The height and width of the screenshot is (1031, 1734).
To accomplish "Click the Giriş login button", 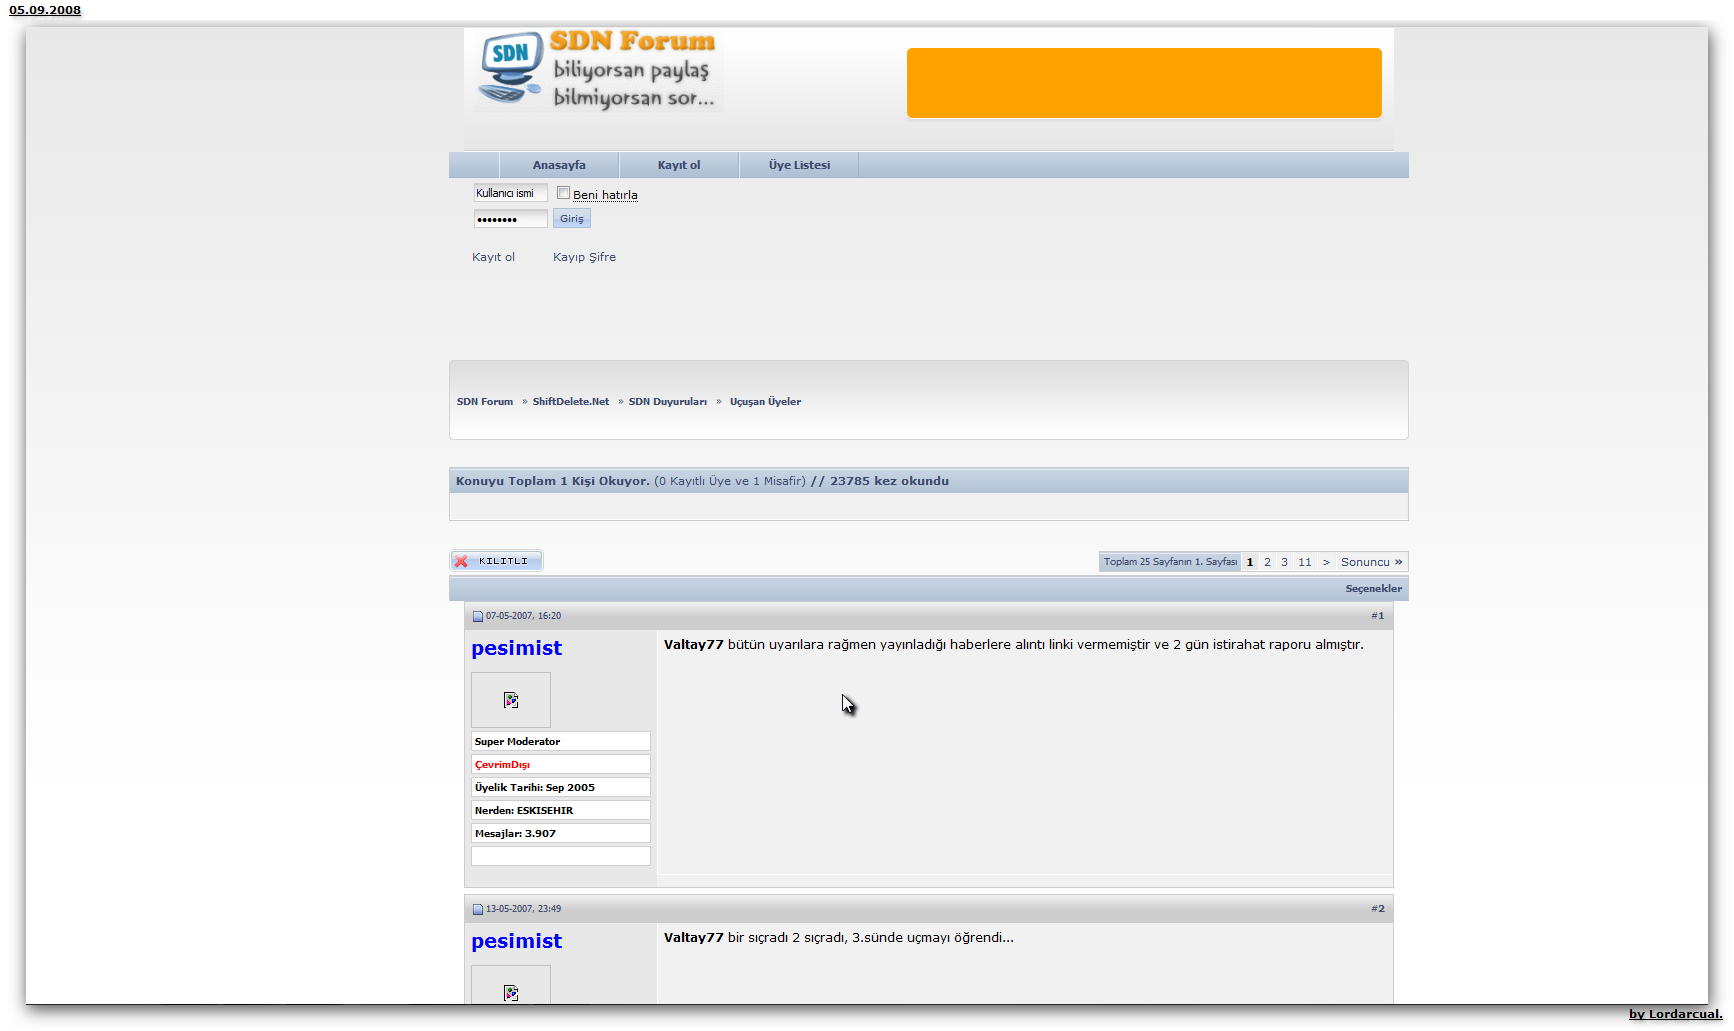I will point(572,218).
